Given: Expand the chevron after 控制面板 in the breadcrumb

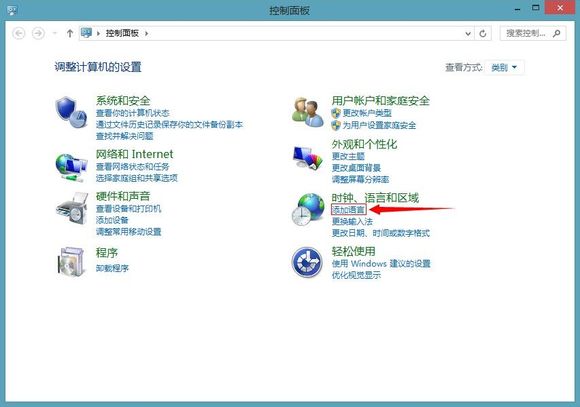Looking at the screenshot, I should (146, 33).
